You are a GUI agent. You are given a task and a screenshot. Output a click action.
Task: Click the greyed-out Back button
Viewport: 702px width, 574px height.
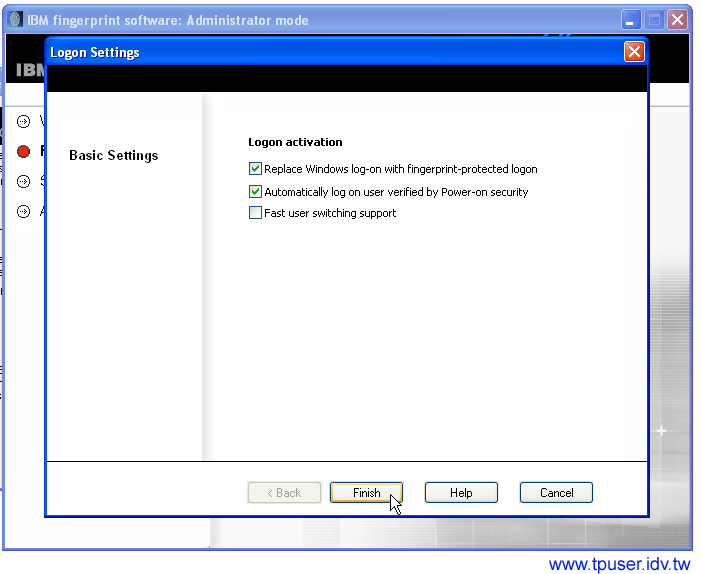pyautogui.click(x=284, y=493)
